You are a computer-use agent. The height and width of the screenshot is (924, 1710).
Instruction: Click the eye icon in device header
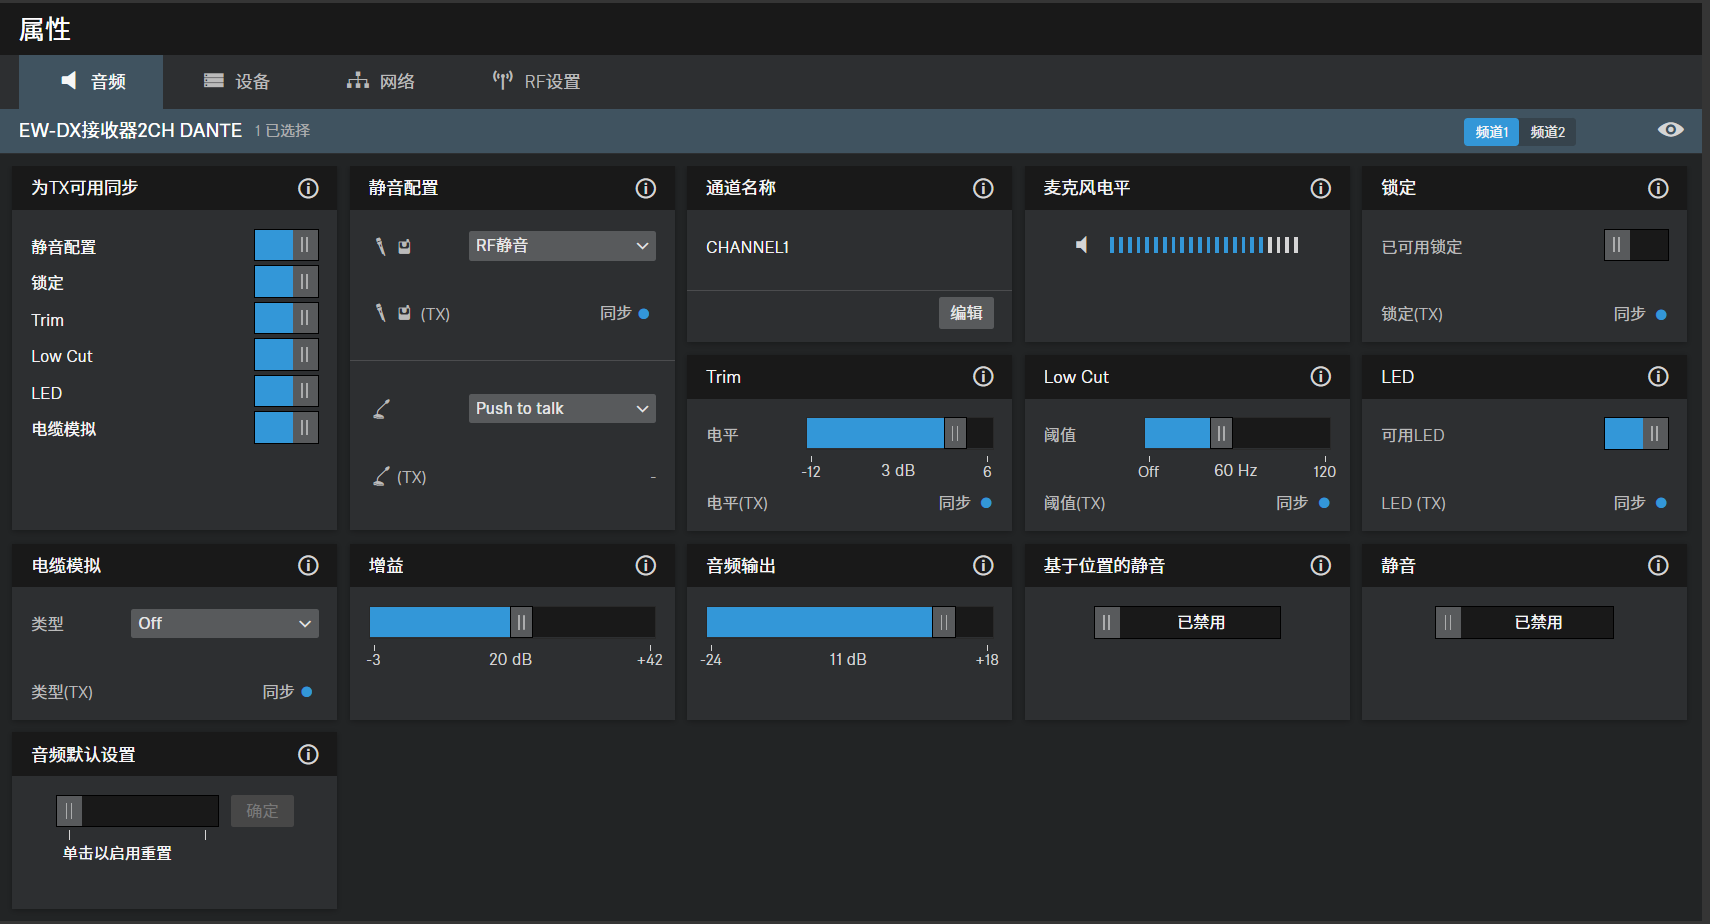point(1670,130)
